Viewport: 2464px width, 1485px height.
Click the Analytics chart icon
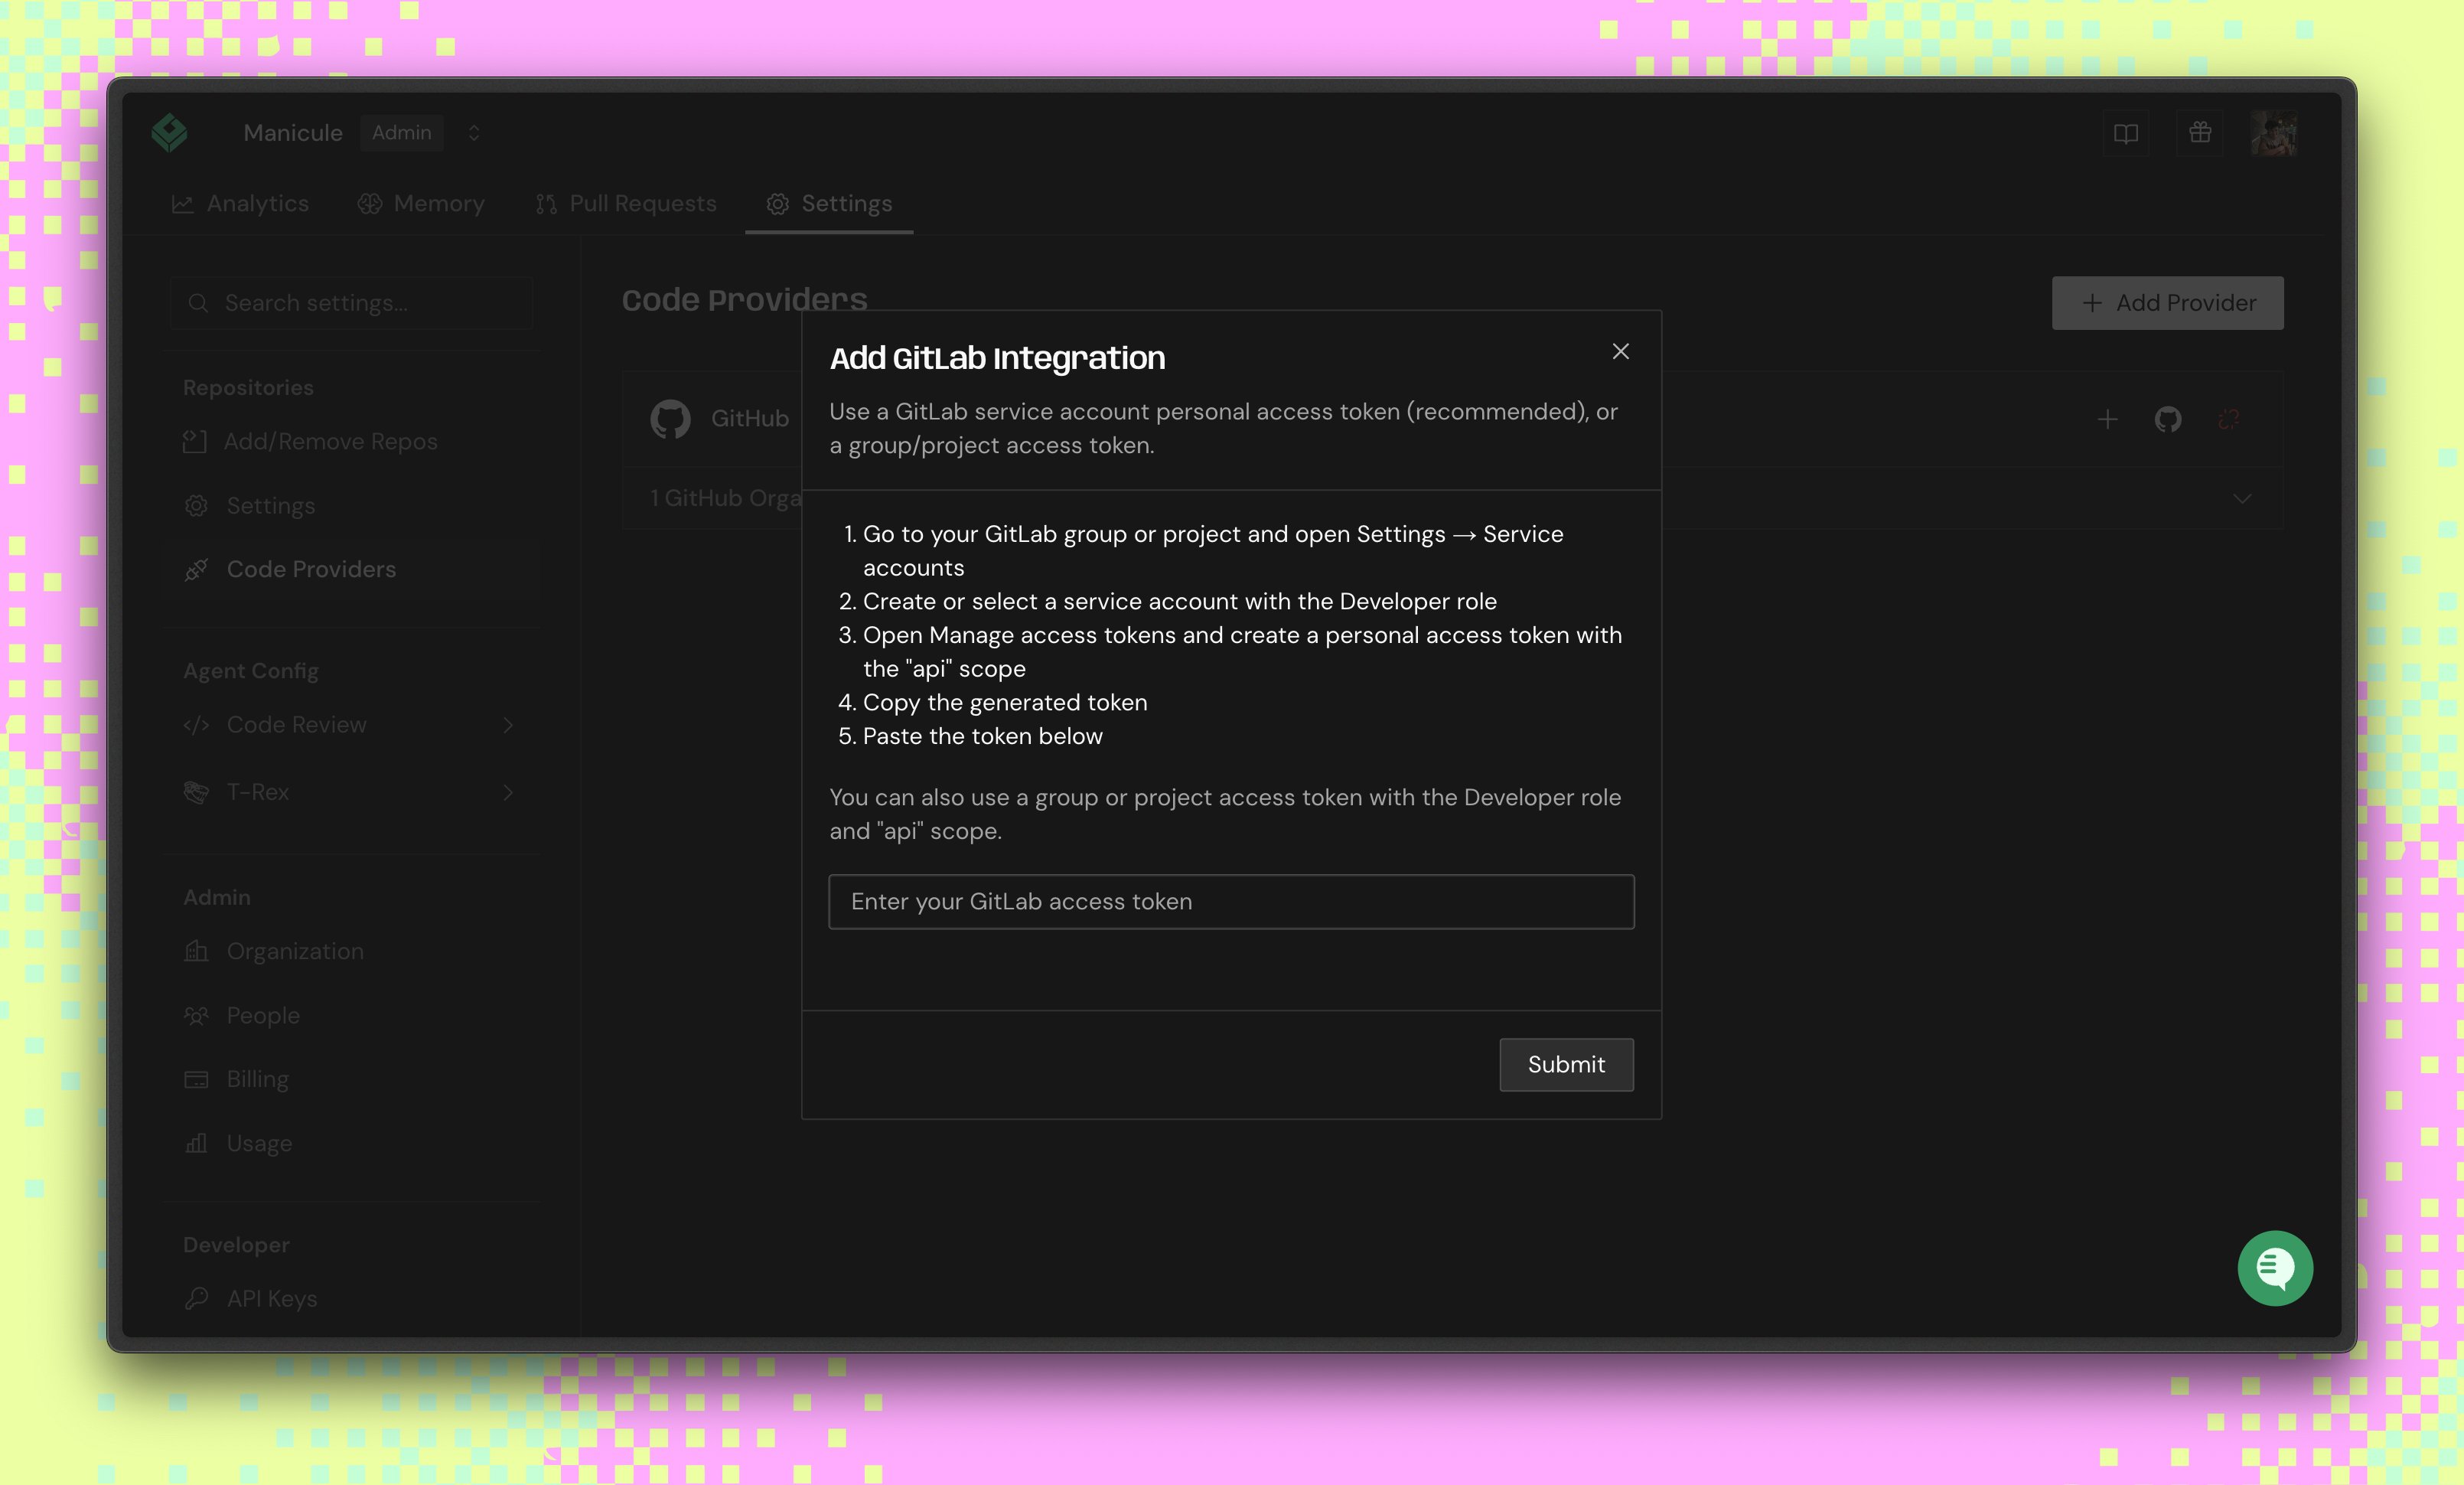(x=182, y=204)
